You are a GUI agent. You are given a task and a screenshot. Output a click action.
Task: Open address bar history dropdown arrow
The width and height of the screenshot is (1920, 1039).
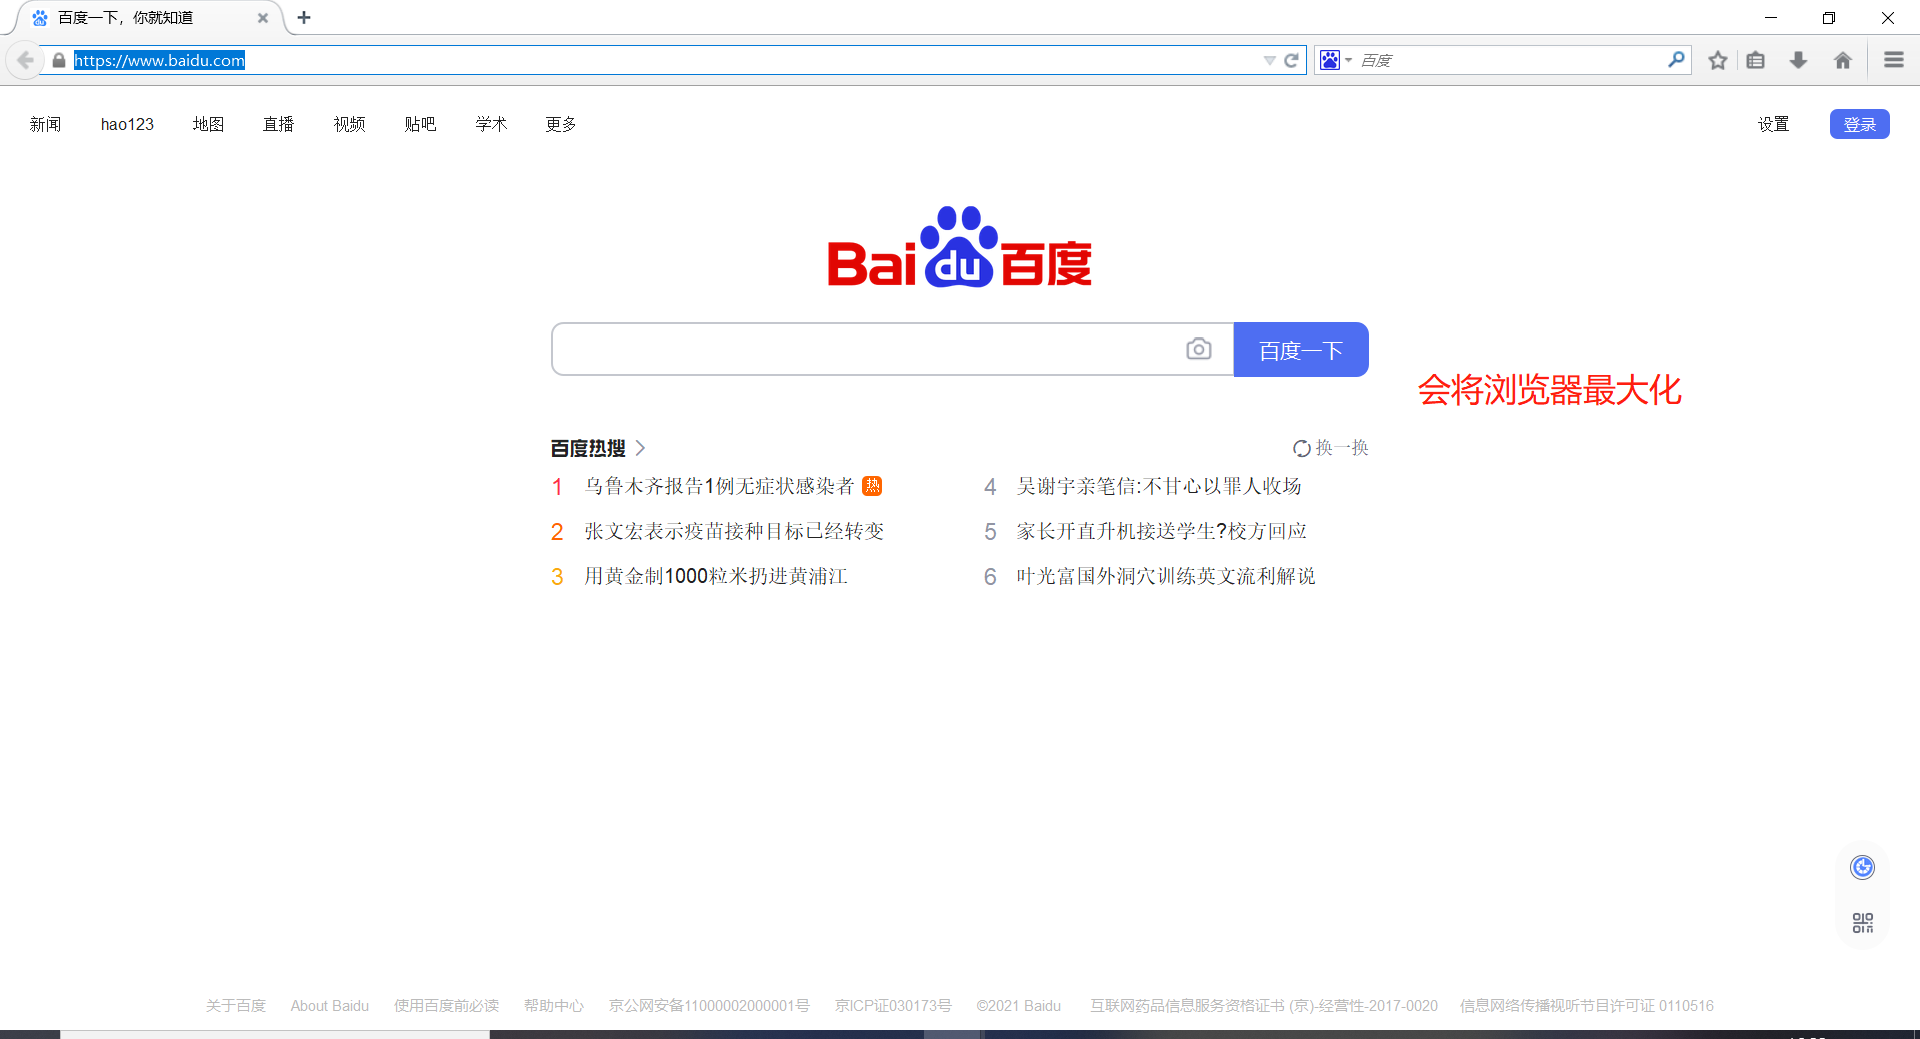click(1269, 61)
